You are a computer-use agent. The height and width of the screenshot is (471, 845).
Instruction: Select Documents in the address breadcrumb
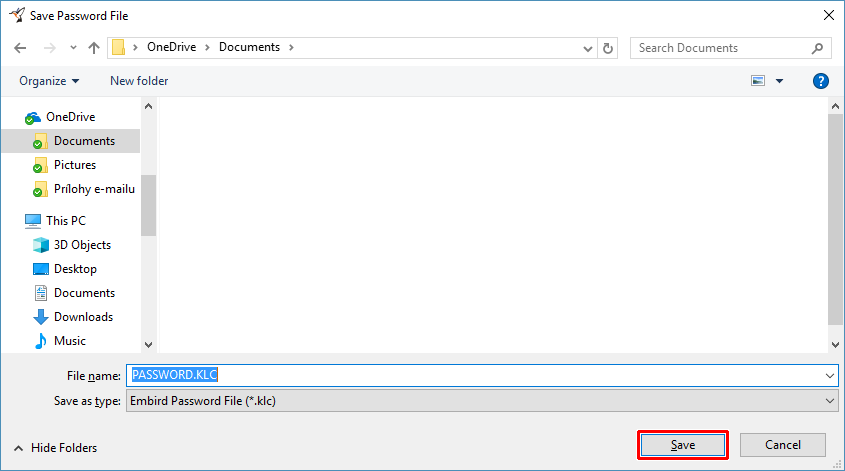[249, 47]
